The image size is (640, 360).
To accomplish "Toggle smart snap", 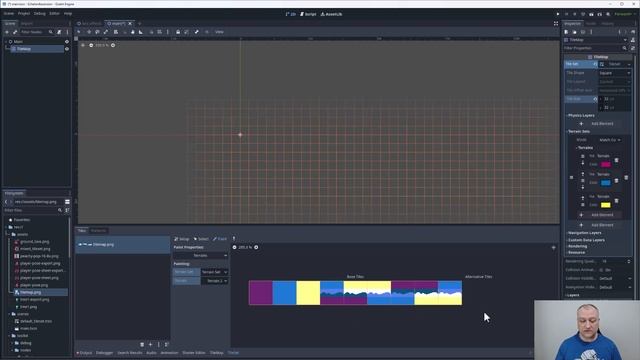I will 151,32.
